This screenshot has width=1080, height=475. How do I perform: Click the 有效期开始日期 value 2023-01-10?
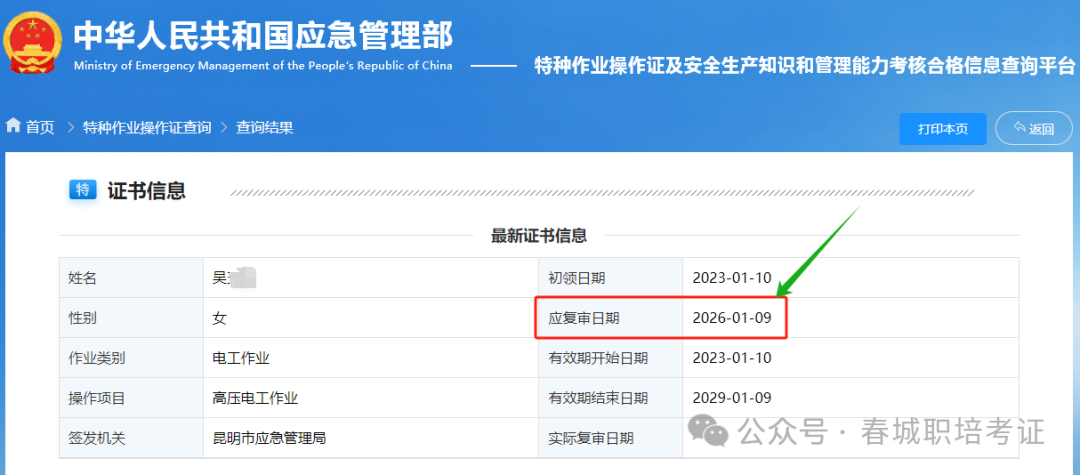[x=731, y=358]
